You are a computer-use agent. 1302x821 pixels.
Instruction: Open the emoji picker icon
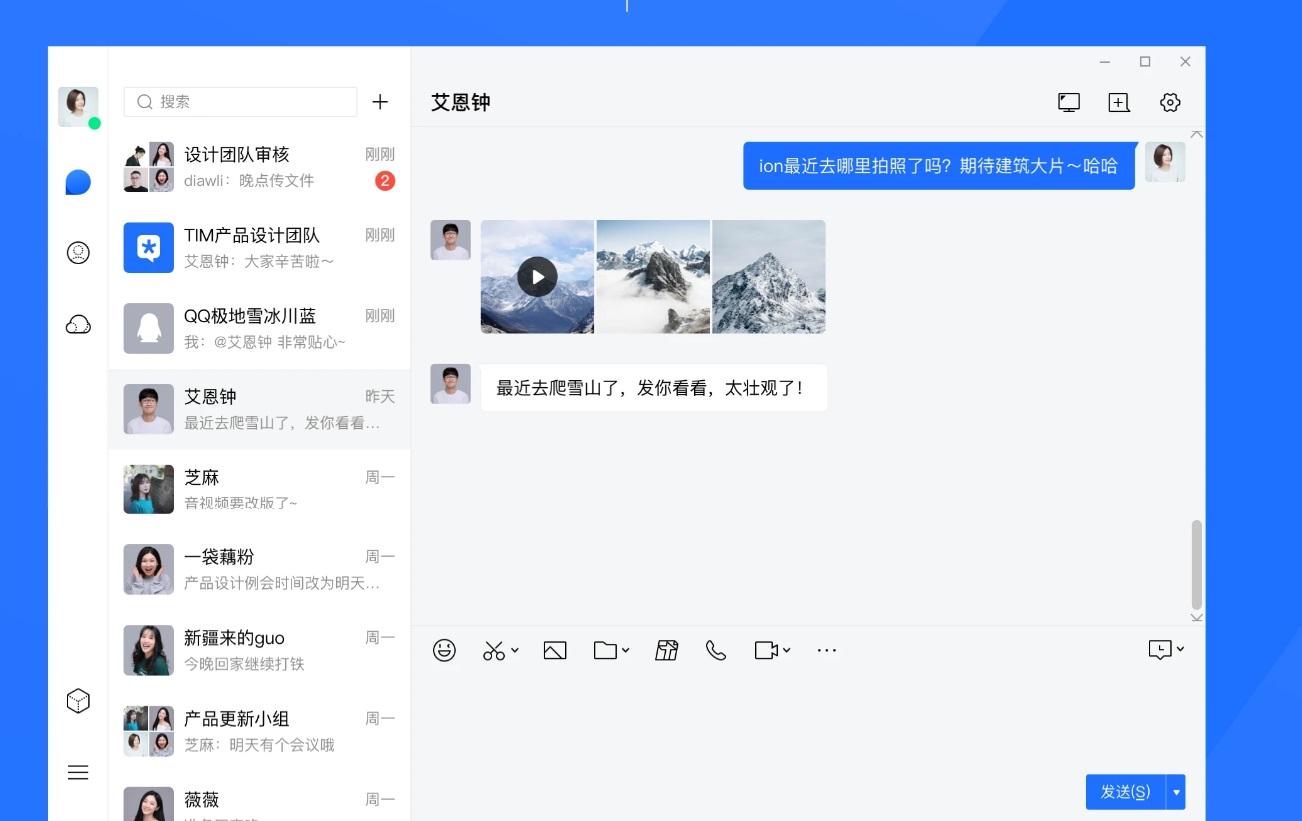pyautogui.click(x=444, y=650)
